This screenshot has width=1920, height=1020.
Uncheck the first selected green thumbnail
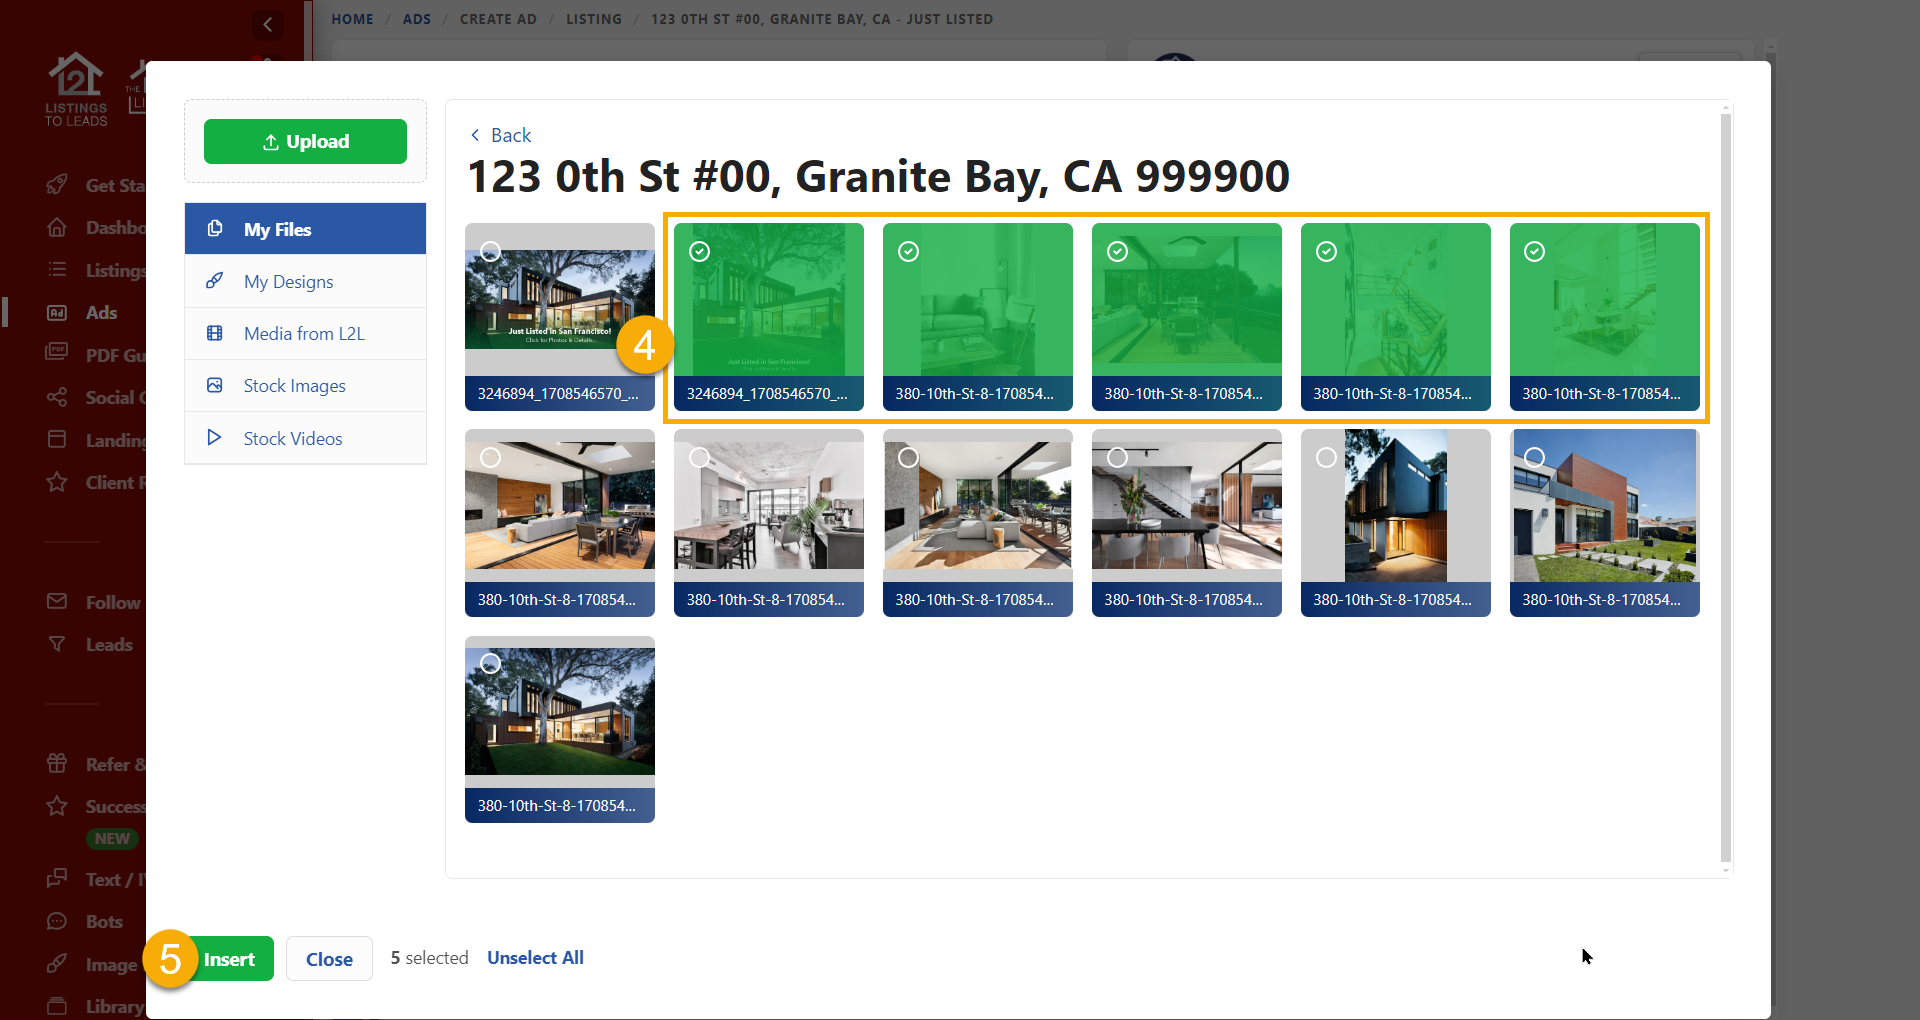pyautogui.click(x=699, y=251)
